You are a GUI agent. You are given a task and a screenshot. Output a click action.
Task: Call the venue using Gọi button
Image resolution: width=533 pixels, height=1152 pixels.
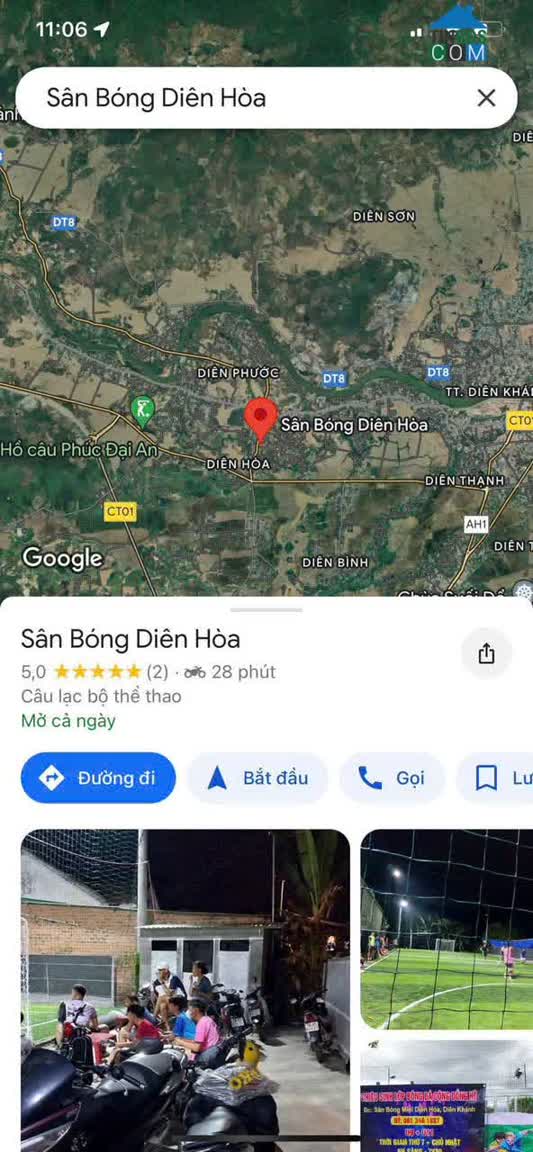[392, 777]
